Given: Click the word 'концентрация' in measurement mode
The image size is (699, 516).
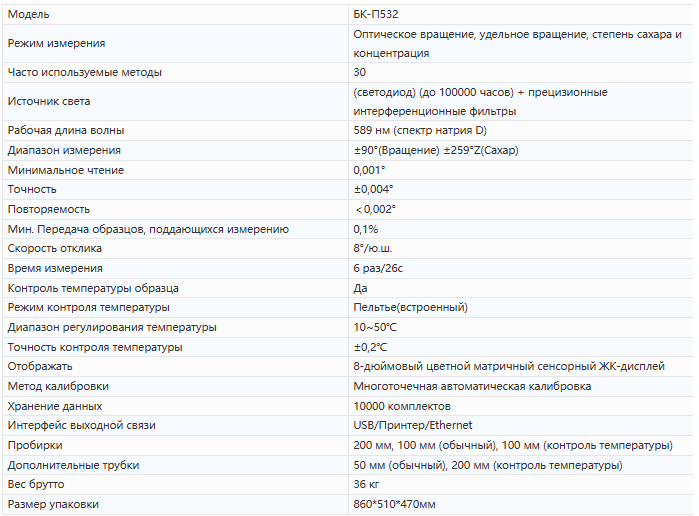Looking at the screenshot, I should point(391,54).
